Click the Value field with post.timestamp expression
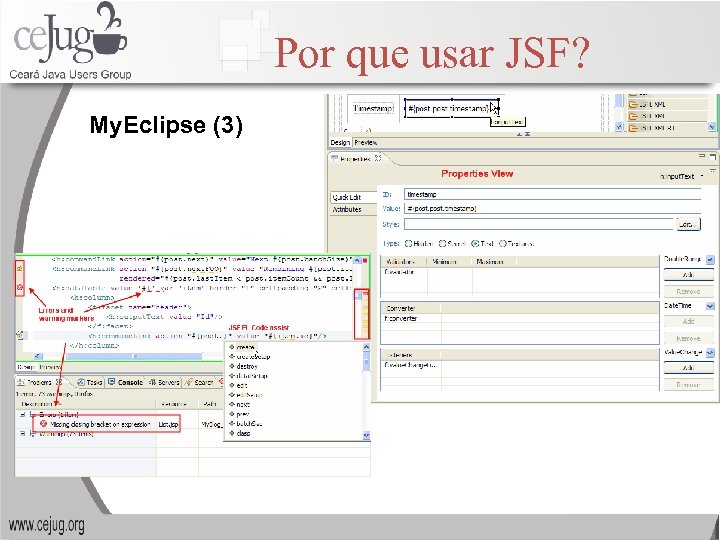Image resolution: width=720 pixels, height=540 pixels. point(552,208)
